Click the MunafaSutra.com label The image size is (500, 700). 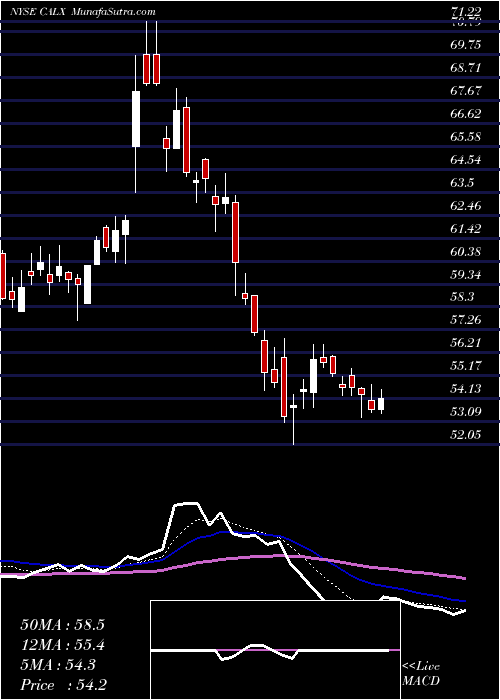coord(113,12)
